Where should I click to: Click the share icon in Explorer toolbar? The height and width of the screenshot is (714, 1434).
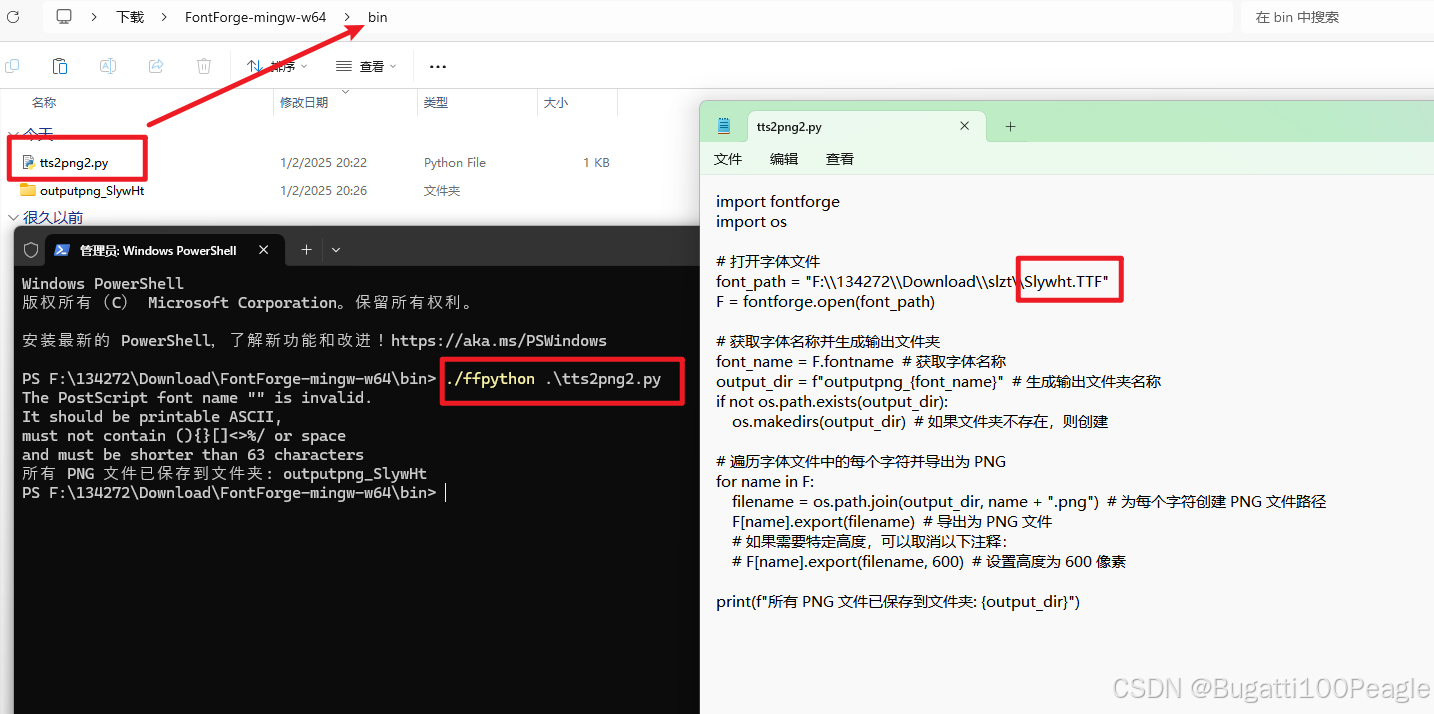click(x=156, y=66)
